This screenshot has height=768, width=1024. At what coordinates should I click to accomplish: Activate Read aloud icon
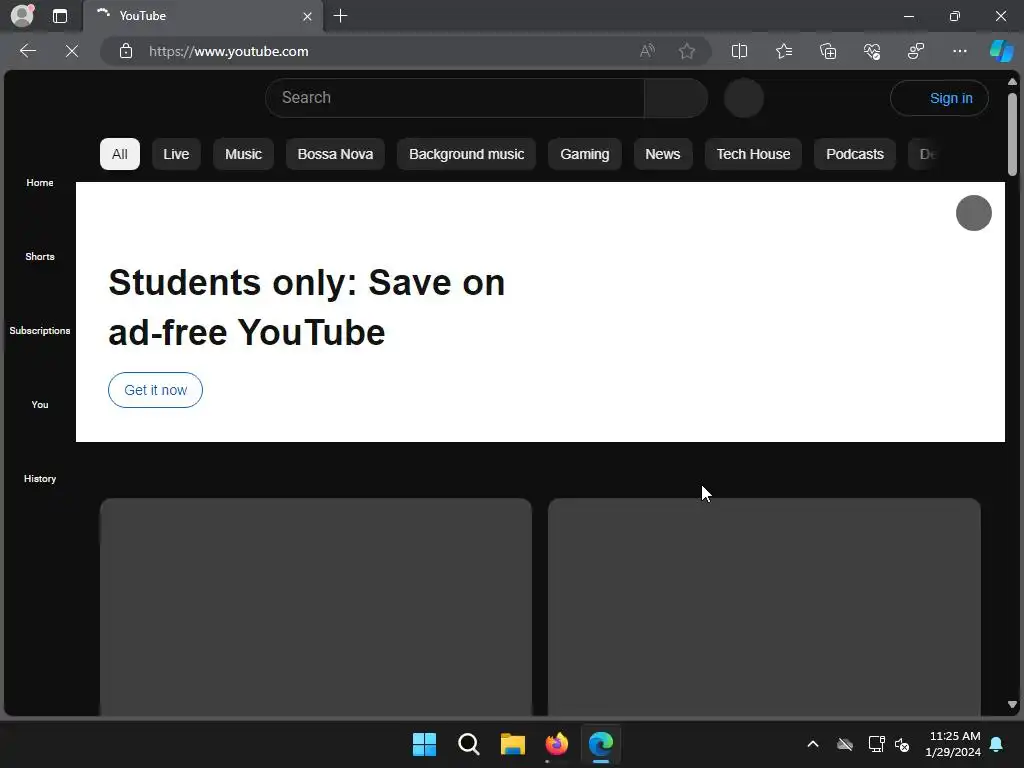(x=647, y=51)
